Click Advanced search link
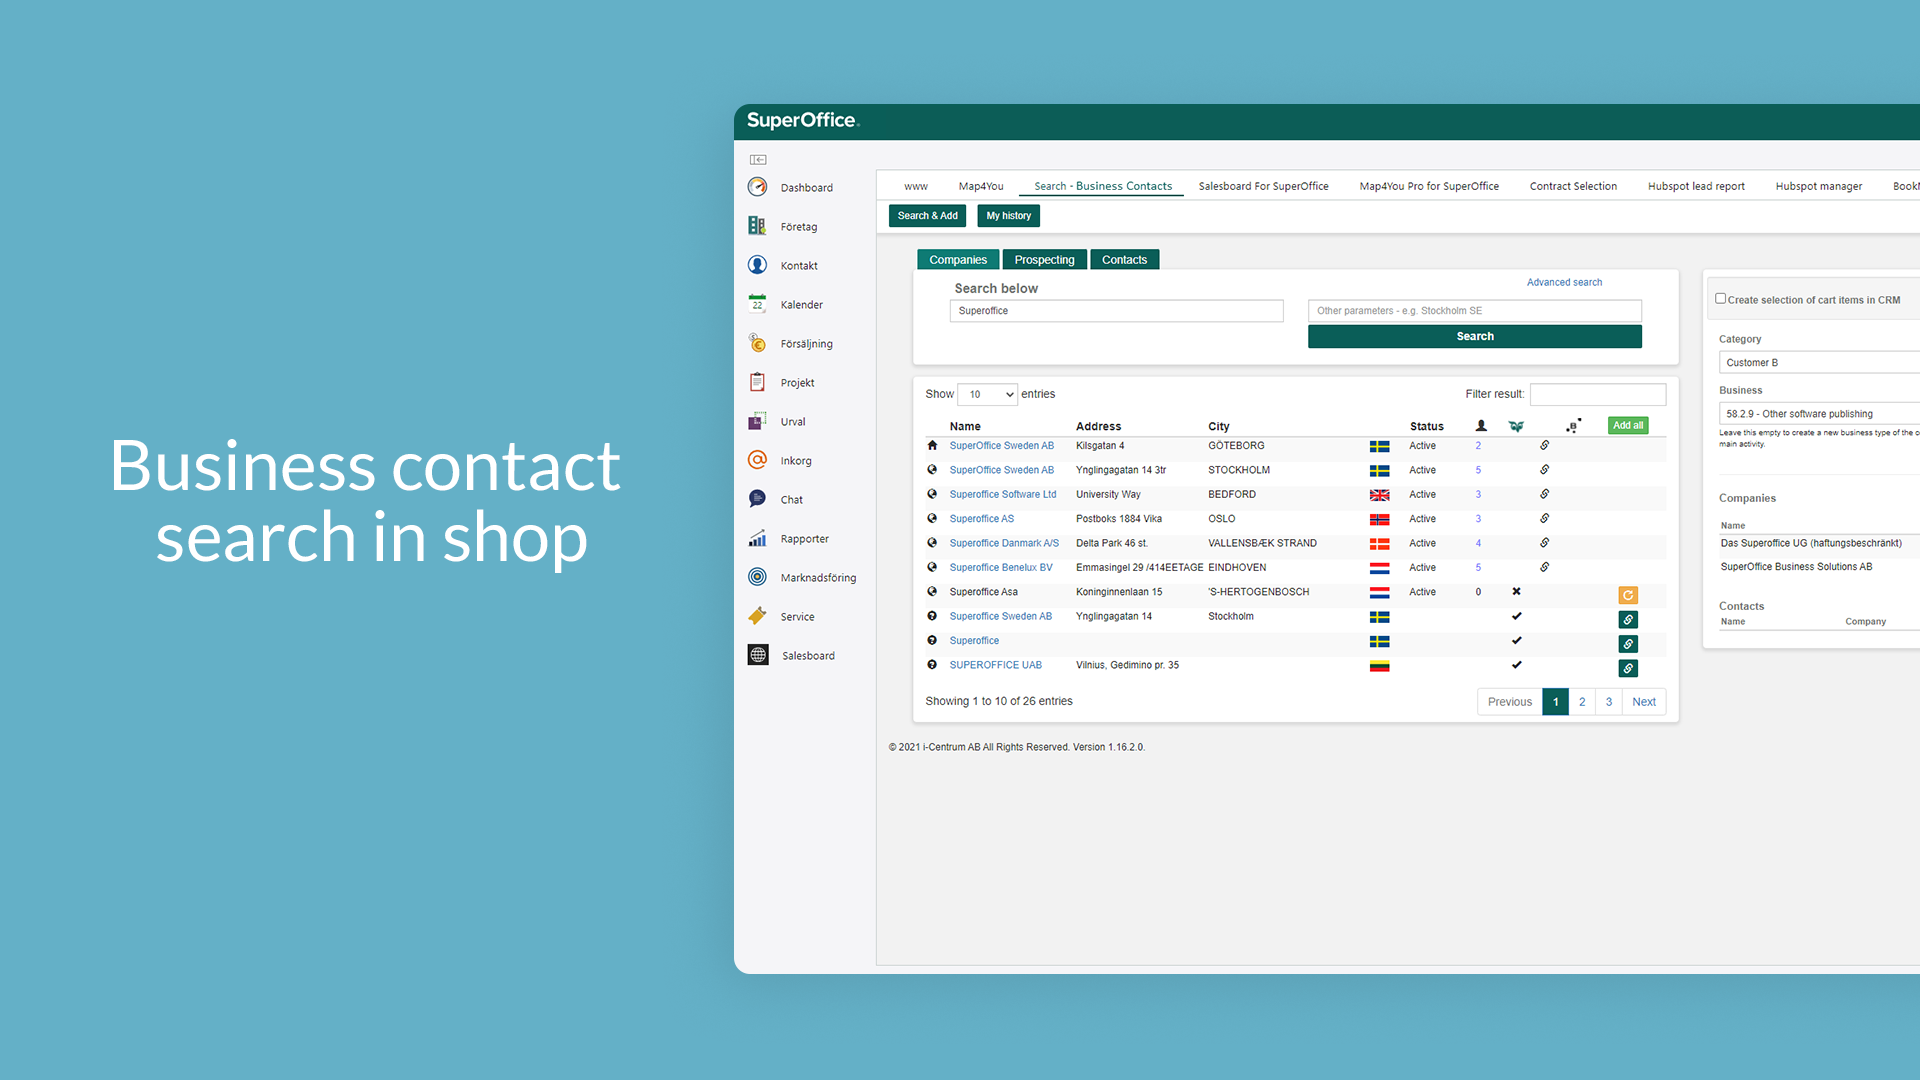The image size is (1920, 1080). [1565, 282]
